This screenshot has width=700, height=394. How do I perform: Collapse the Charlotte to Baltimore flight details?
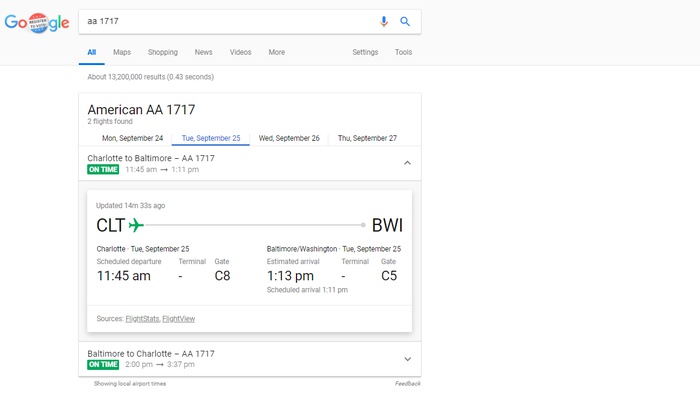pyautogui.click(x=407, y=163)
